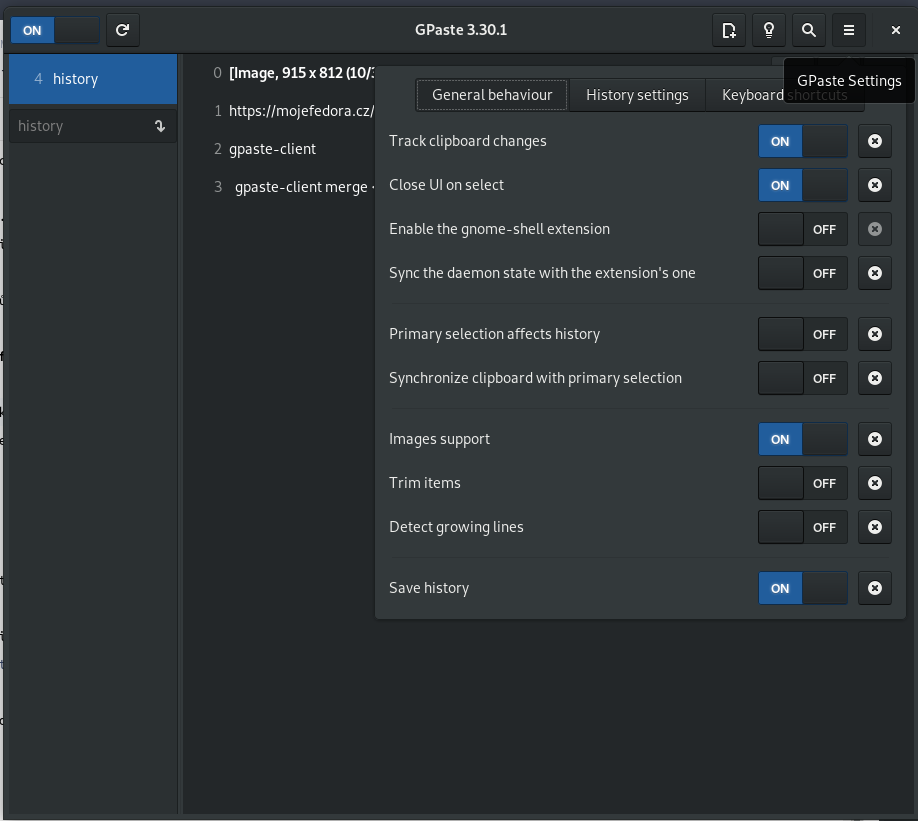The image size is (918, 821).
Task: Select the General behaviour tab
Action: [492, 95]
